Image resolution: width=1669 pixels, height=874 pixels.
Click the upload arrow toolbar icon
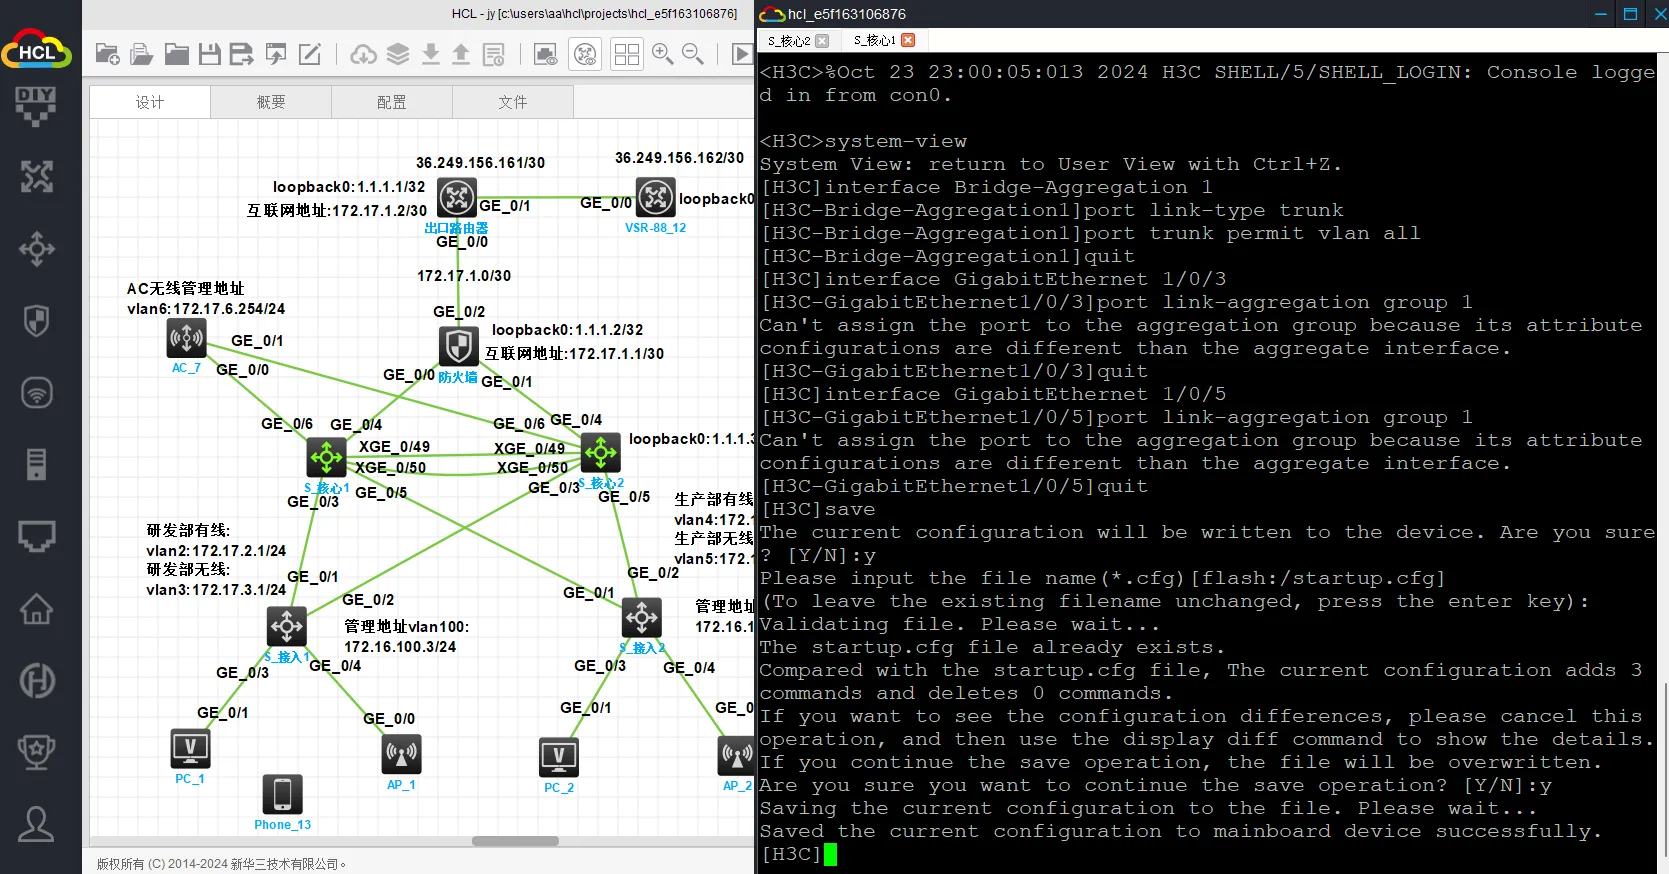click(x=461, y=54)
